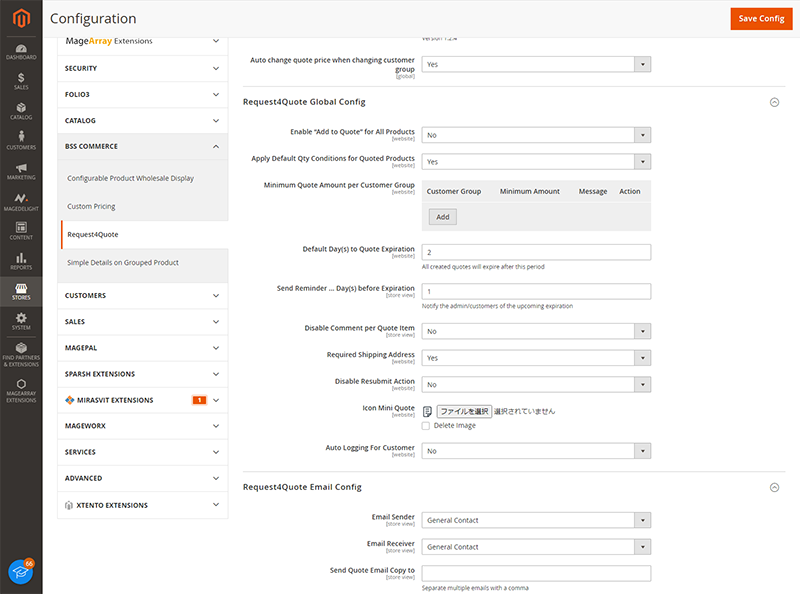The height and width of the screenshot is (594, 800).
Task: Expand the Services section
Action: pos(143,452)
